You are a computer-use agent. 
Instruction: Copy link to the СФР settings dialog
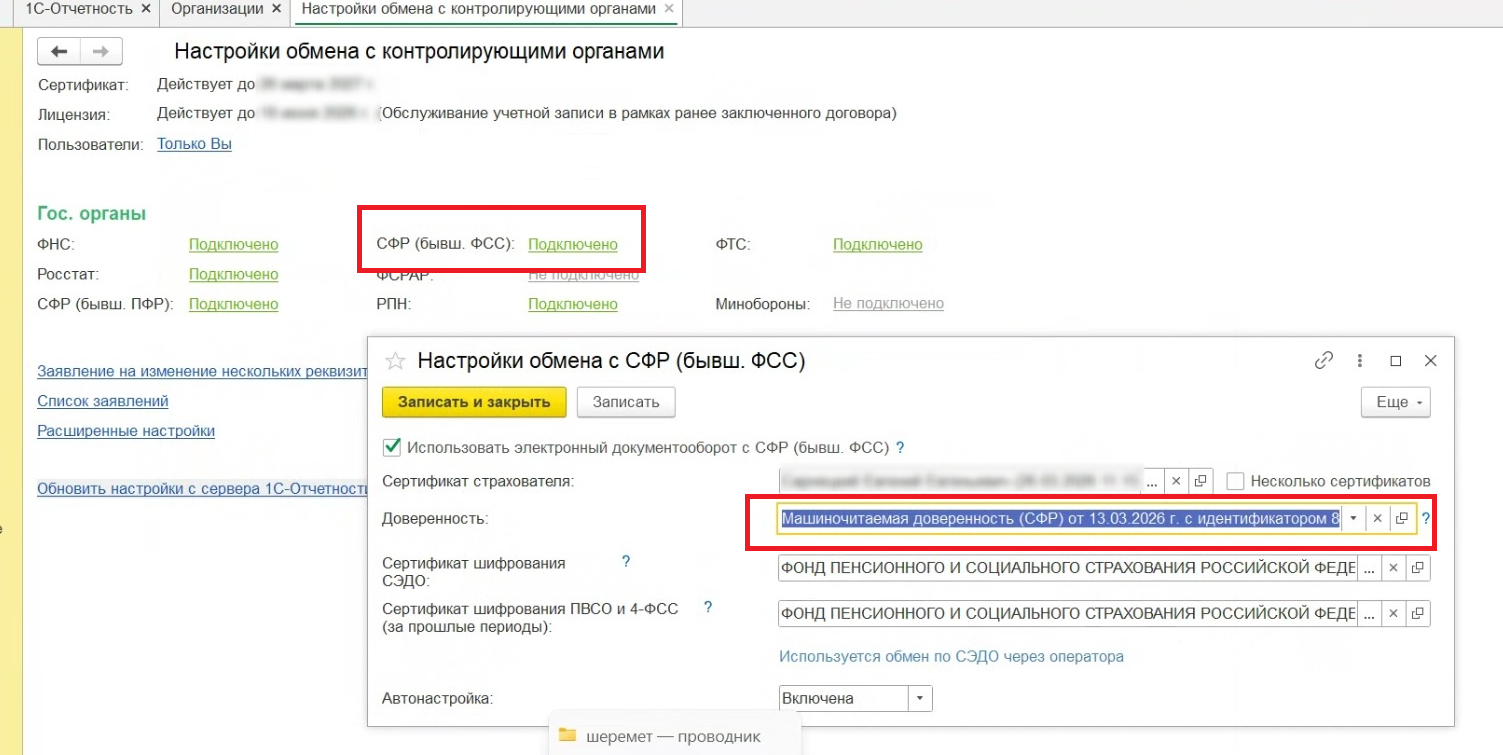coord(1324,360)
